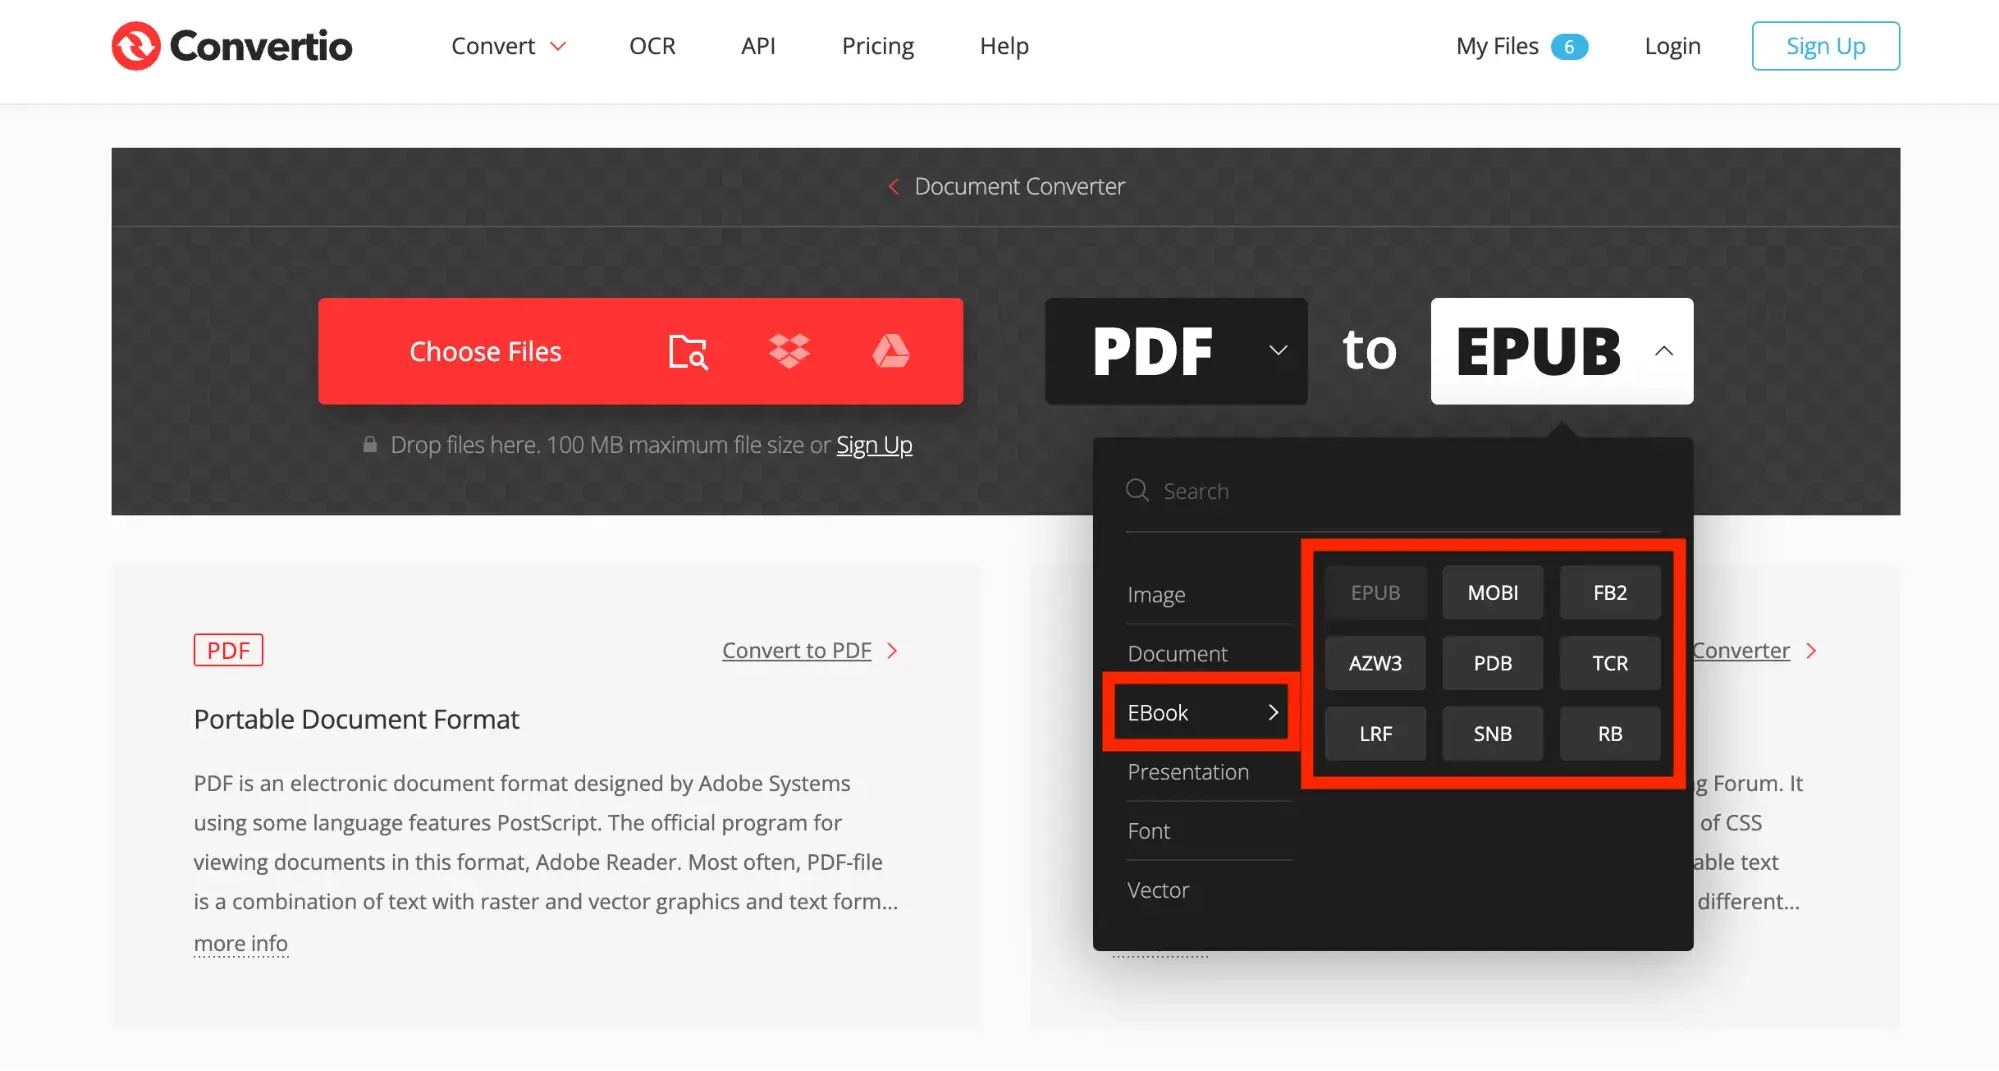The width and height of the screenshot is (1999, 1071).
Task: Choose the RB format
Action: point(1610,734)
